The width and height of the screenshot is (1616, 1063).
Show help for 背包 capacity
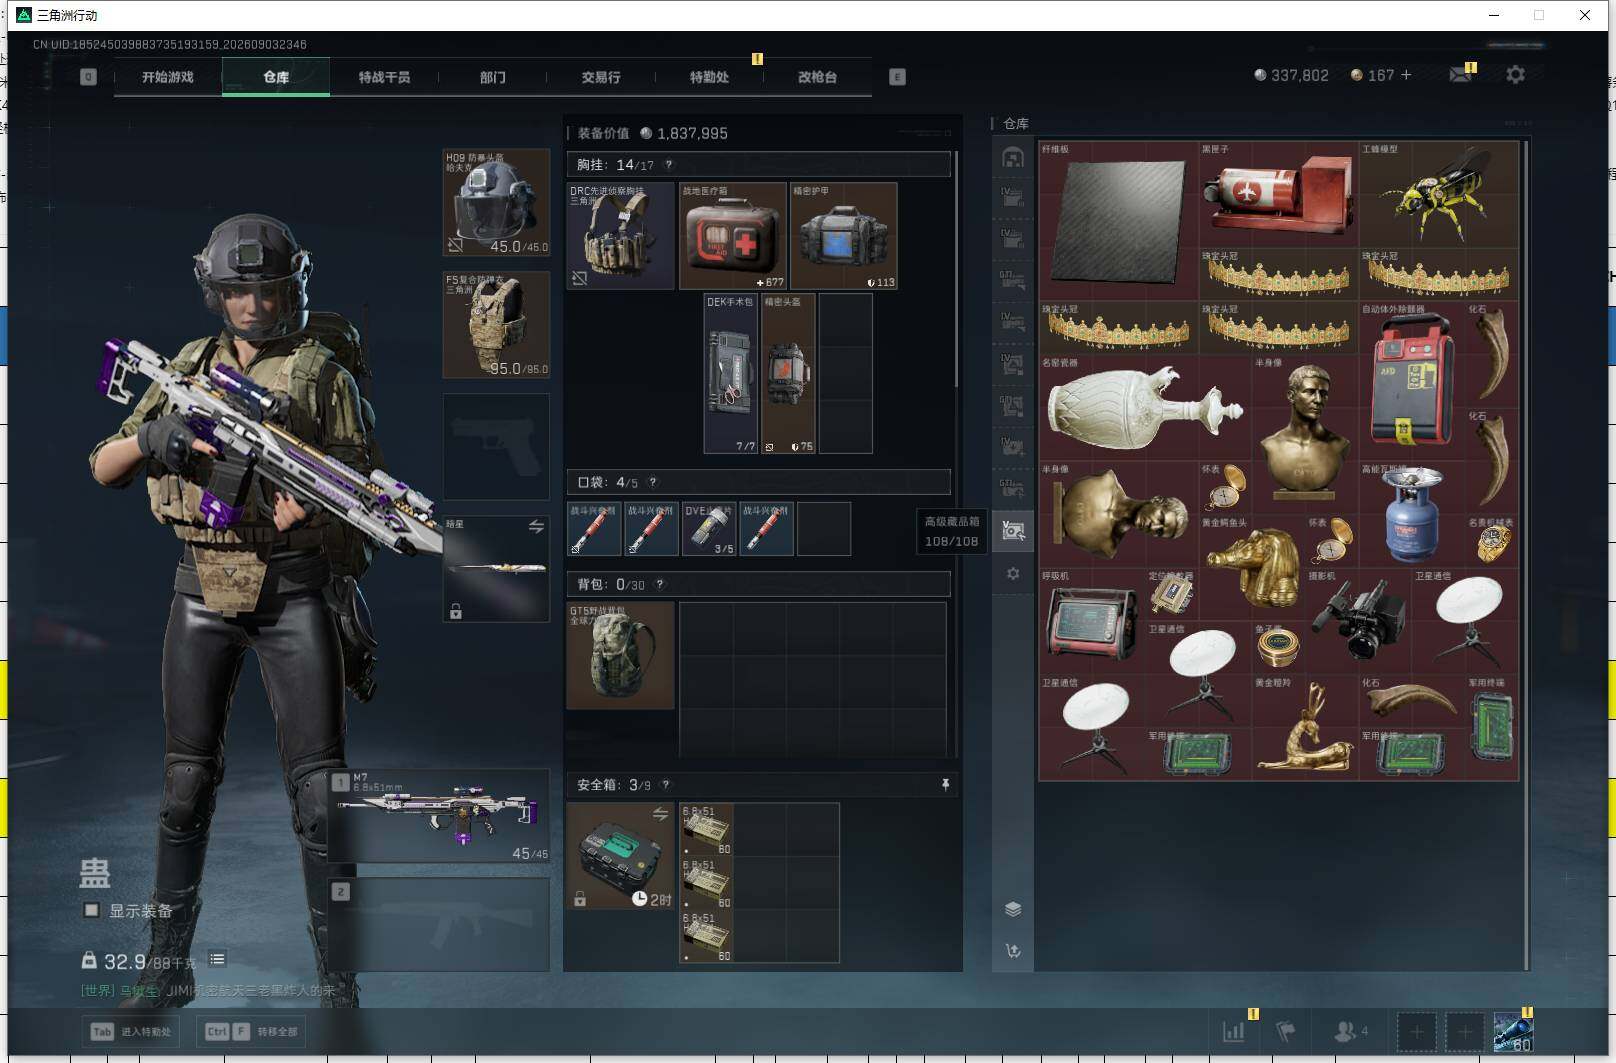coord(660,584)
